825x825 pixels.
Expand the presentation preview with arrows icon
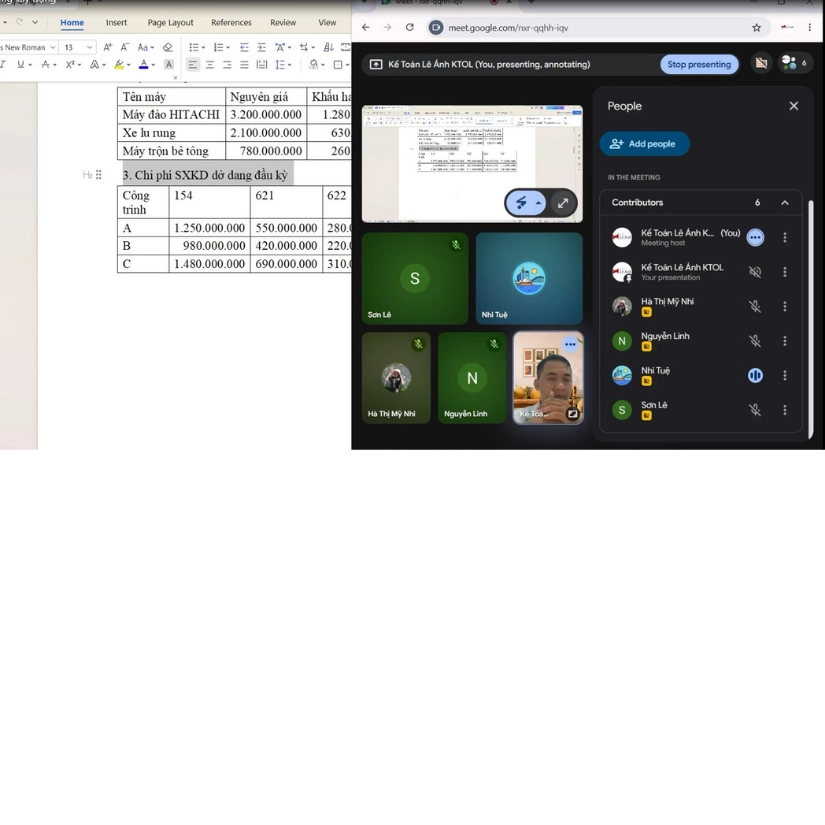coord(563,203)
